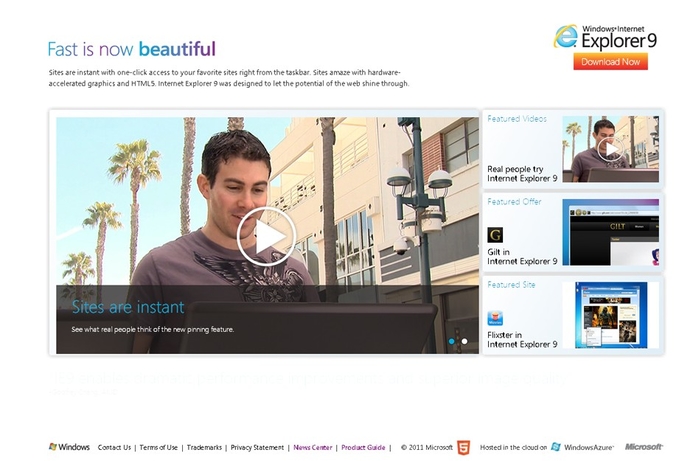The width and height of the screenshot is (693, 461).
Task: Open the Flixster site screenshot thumbnail
Action: point(610,315)
